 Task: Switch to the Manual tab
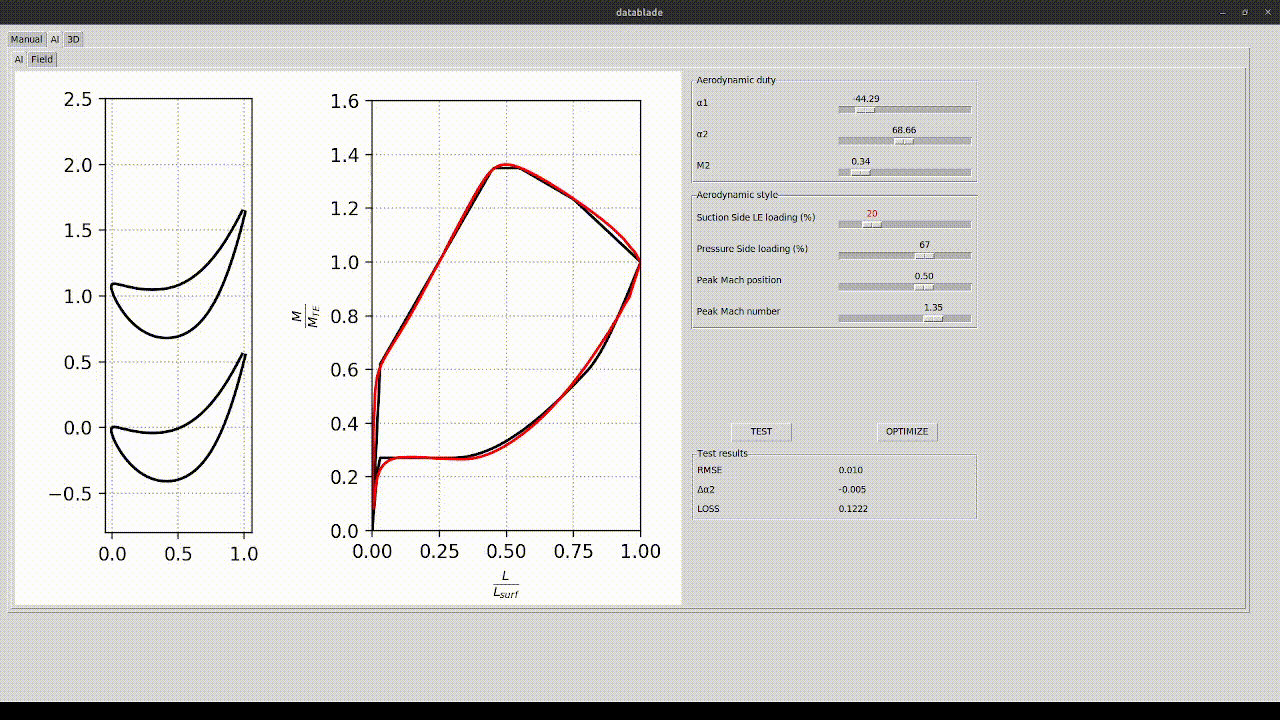tap(26, 40)
